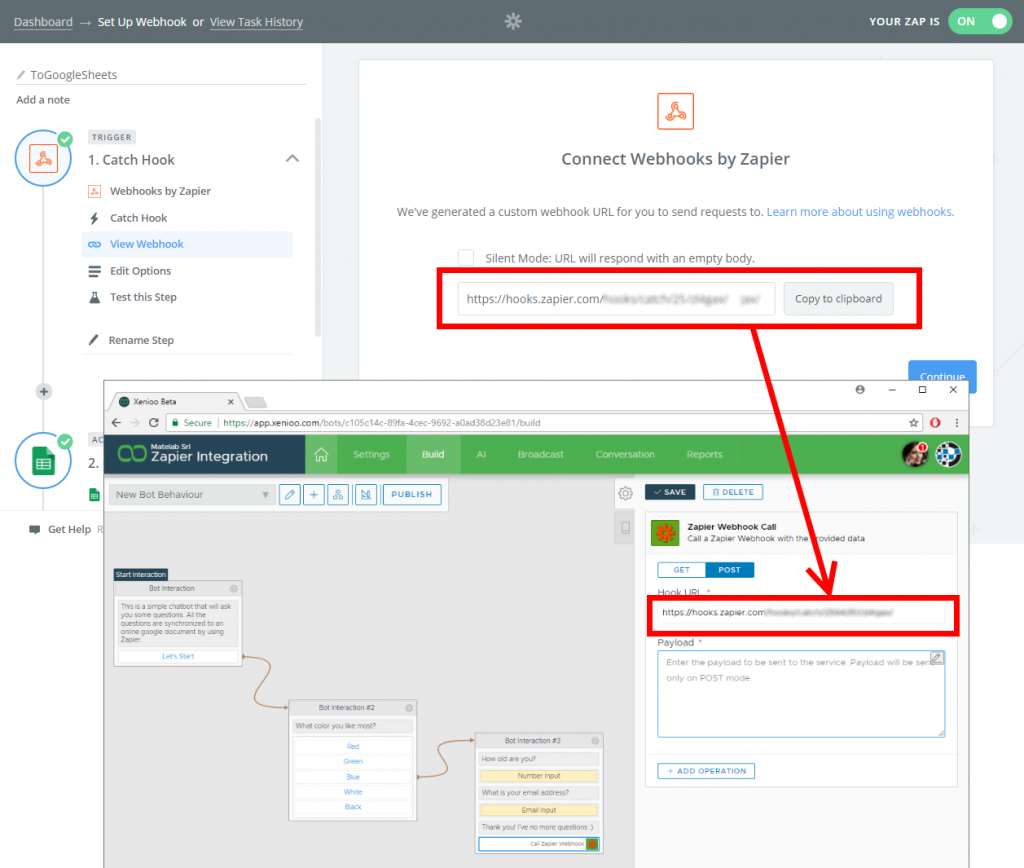This screenshot has height=868, width=1024.
Task: Open the Broadcast tab in Xenioo
Action: (540, 455)
